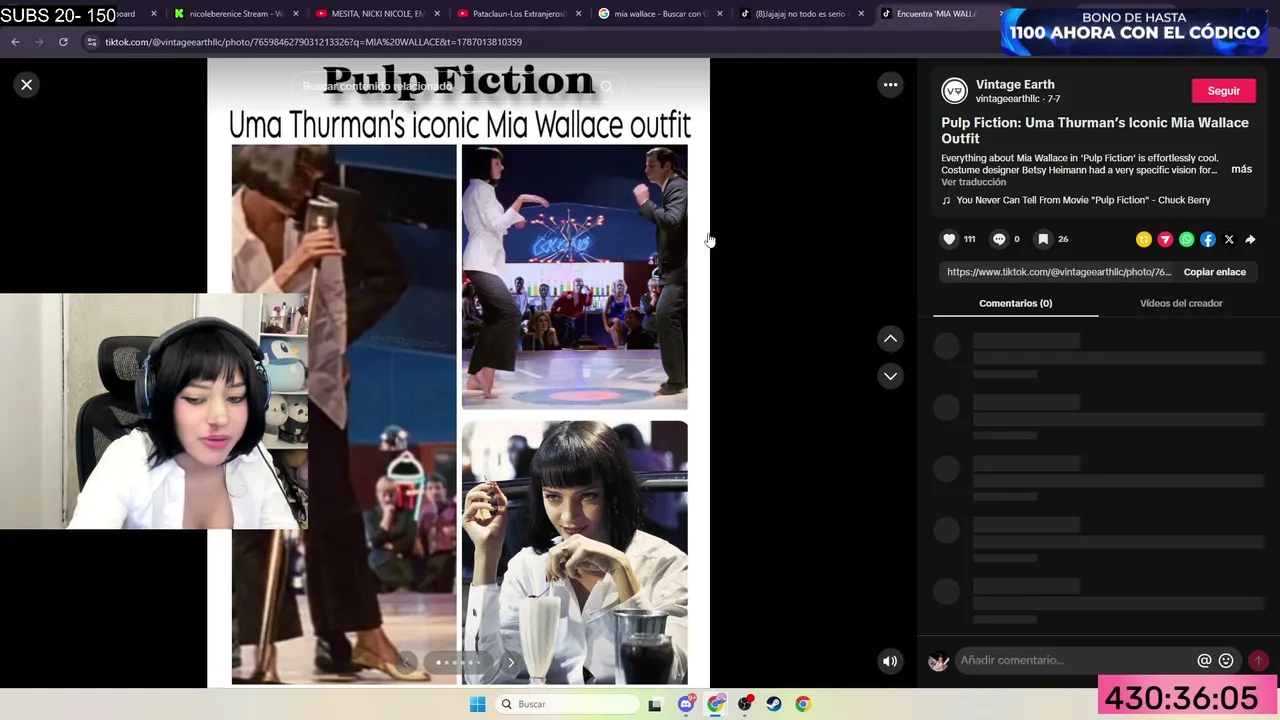
Task: Open the emoji picker in comment box
Action: (1226, 660)
